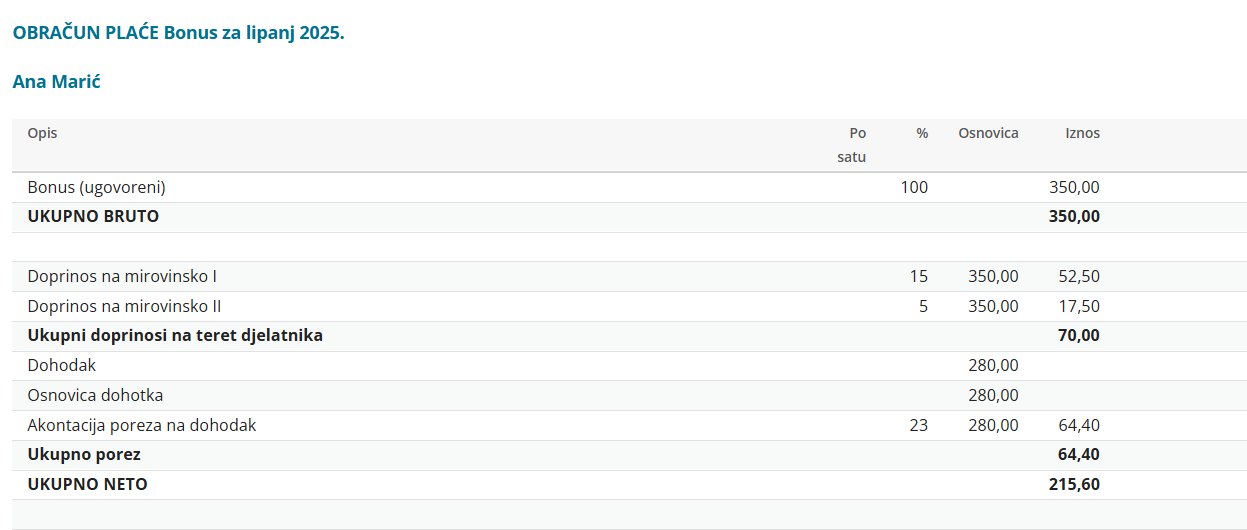Click the 17,50 contribution amount

[1079, 306]
